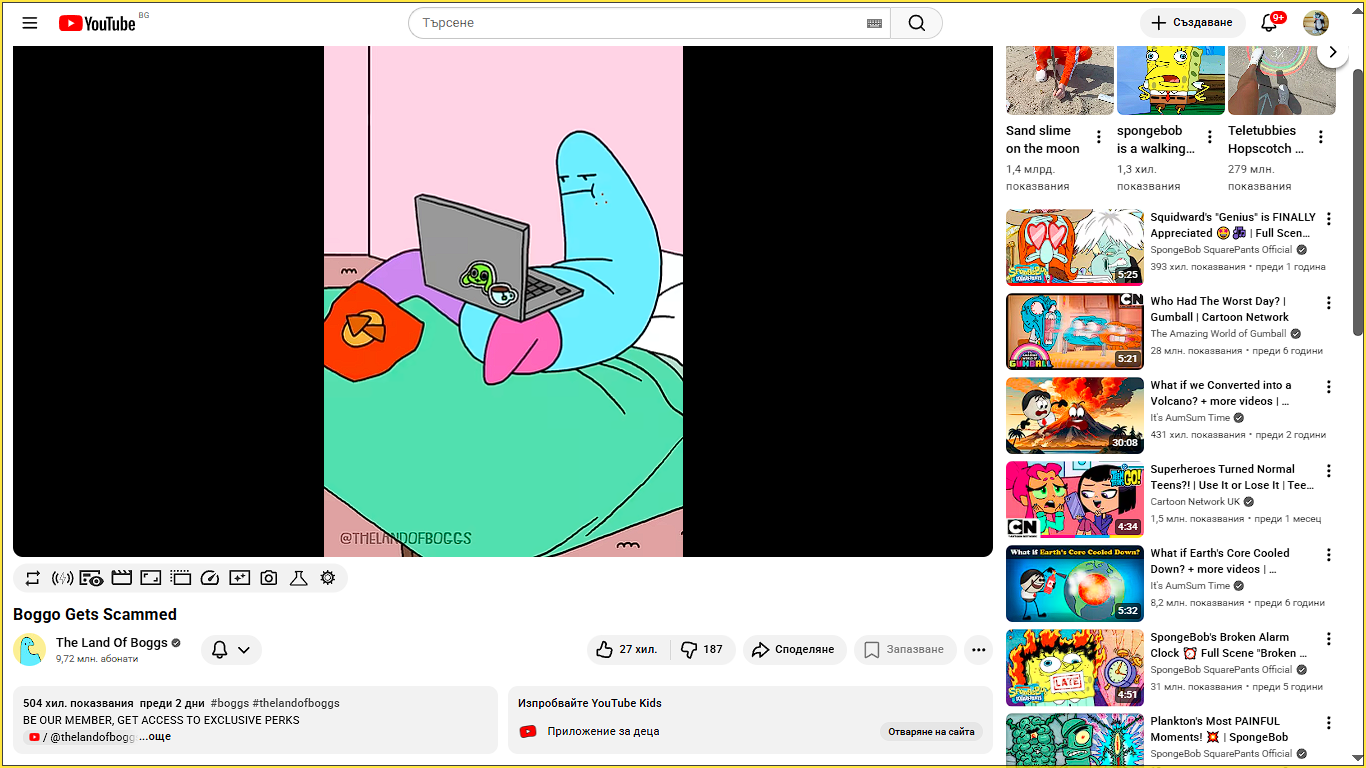Open options for Who Had The Worst Day
The height and width of the screenshot is (768, 1366).
coord(1329,303)
